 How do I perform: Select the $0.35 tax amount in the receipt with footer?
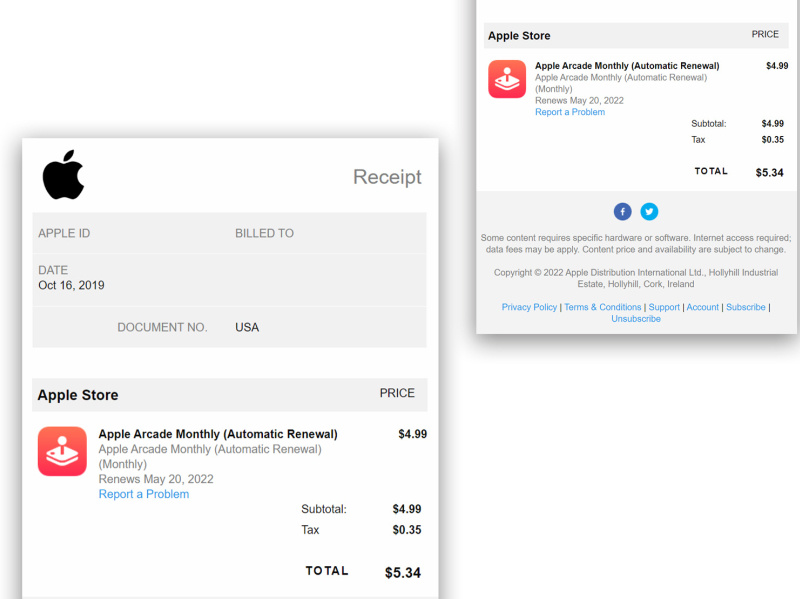[772, 140]
